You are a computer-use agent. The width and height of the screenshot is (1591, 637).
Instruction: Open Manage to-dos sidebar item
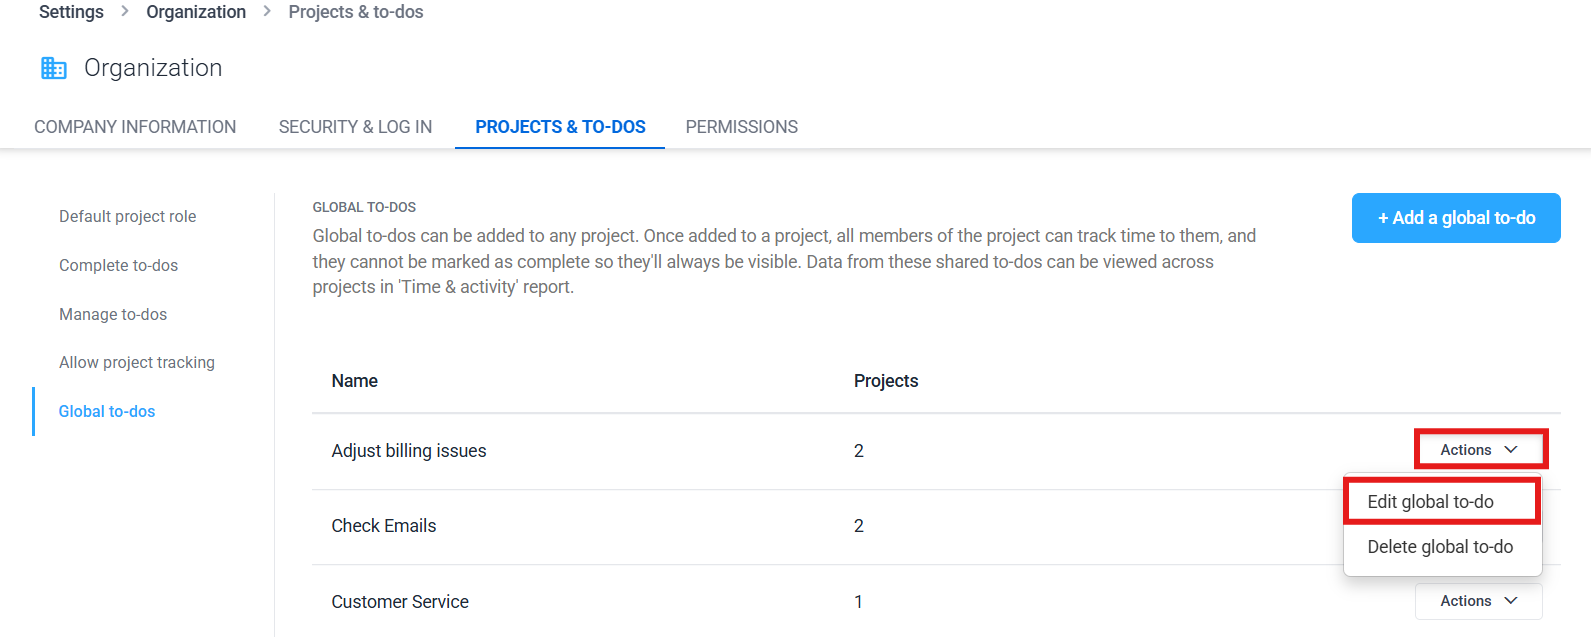[x=113, y=314]
